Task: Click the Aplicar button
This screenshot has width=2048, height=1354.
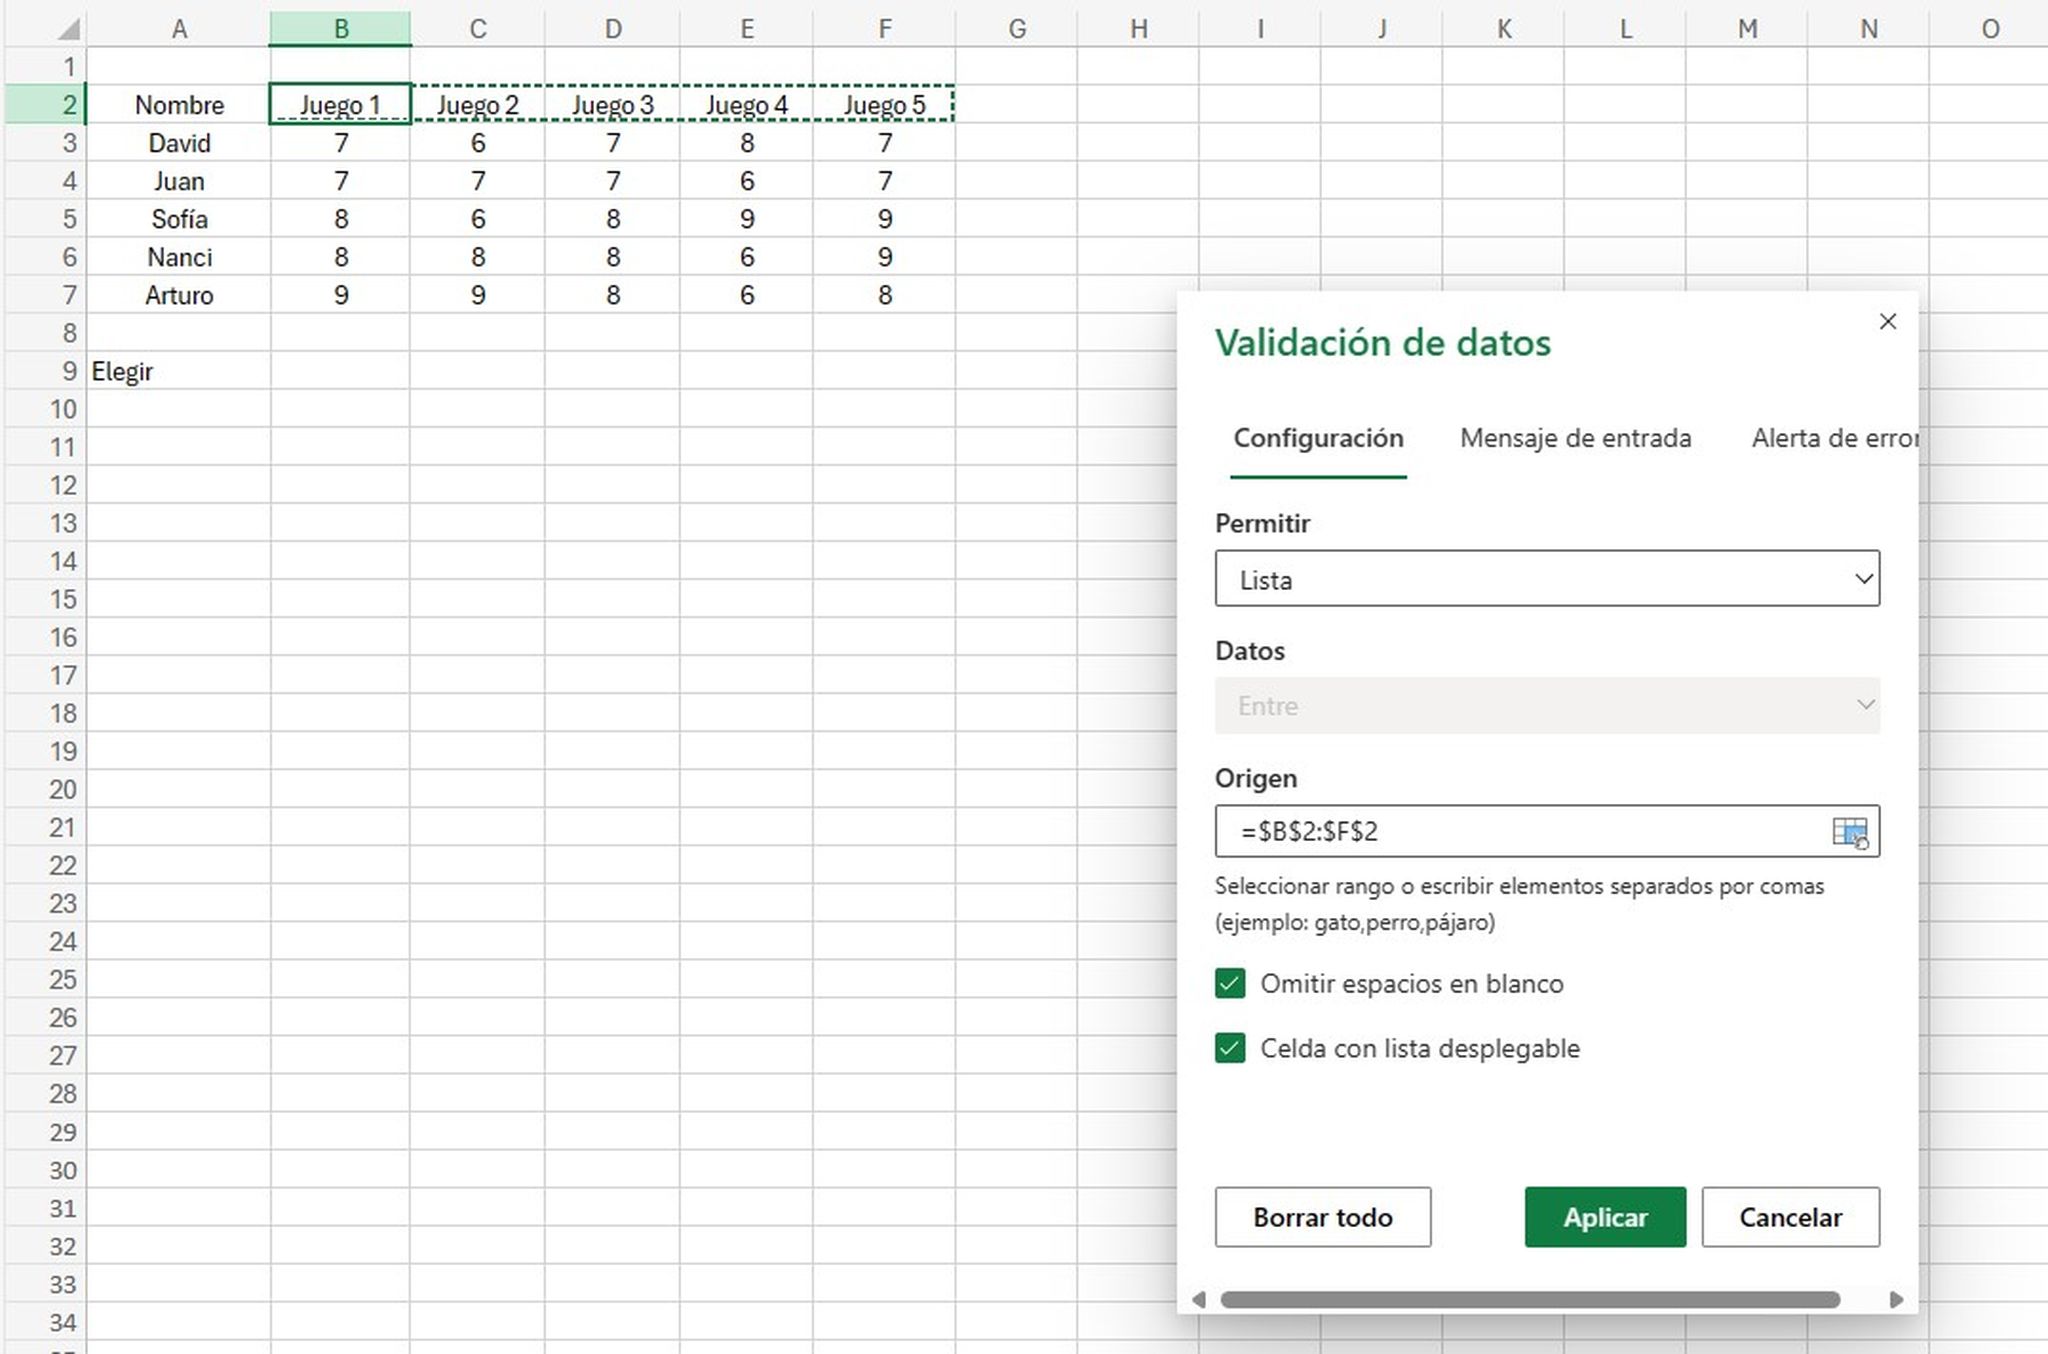Action: point(1603,1217)
